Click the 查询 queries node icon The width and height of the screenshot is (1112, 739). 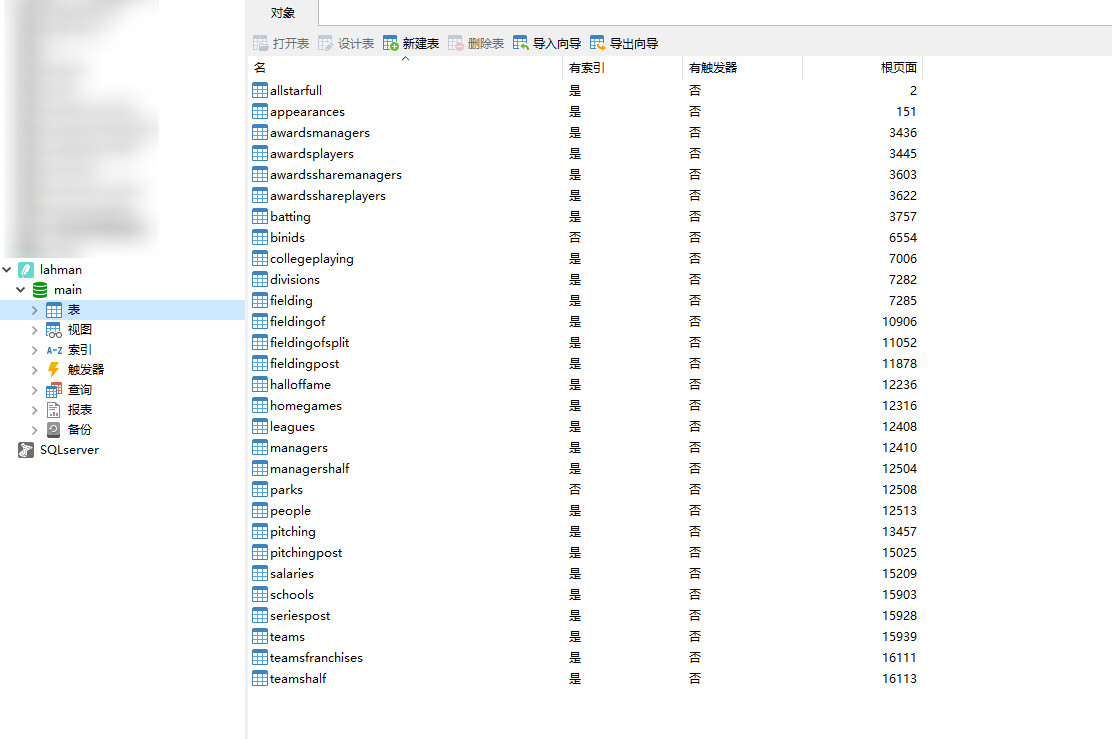tap(54, 389)
